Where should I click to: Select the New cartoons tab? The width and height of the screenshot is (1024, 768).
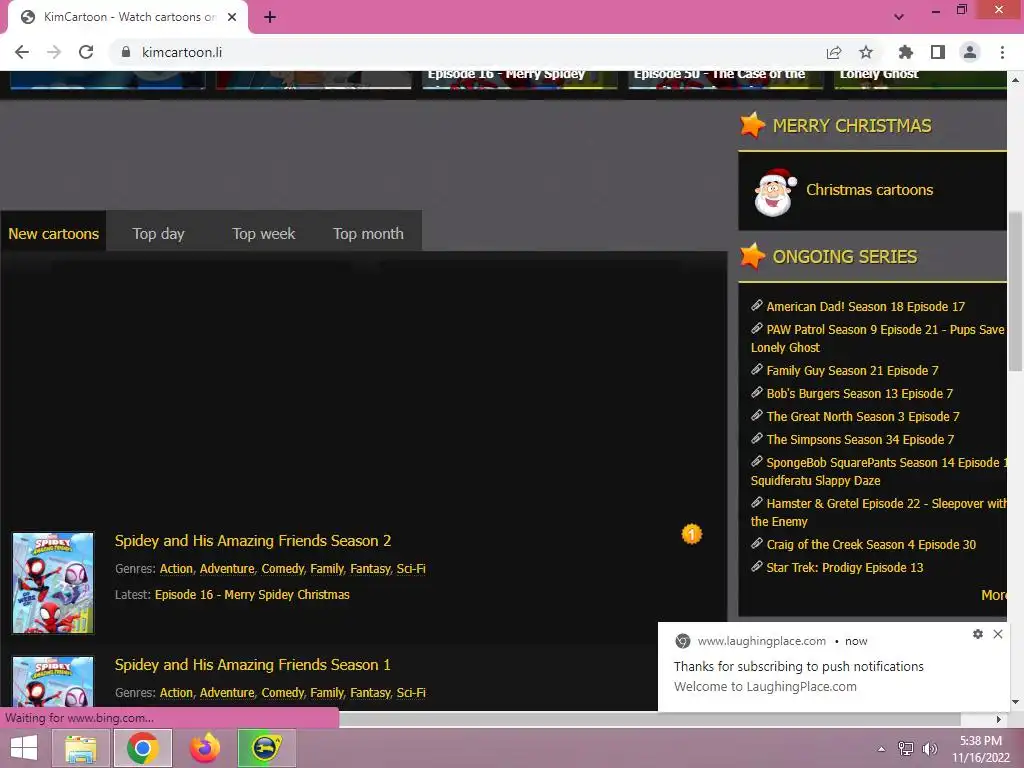pos(54,233)
